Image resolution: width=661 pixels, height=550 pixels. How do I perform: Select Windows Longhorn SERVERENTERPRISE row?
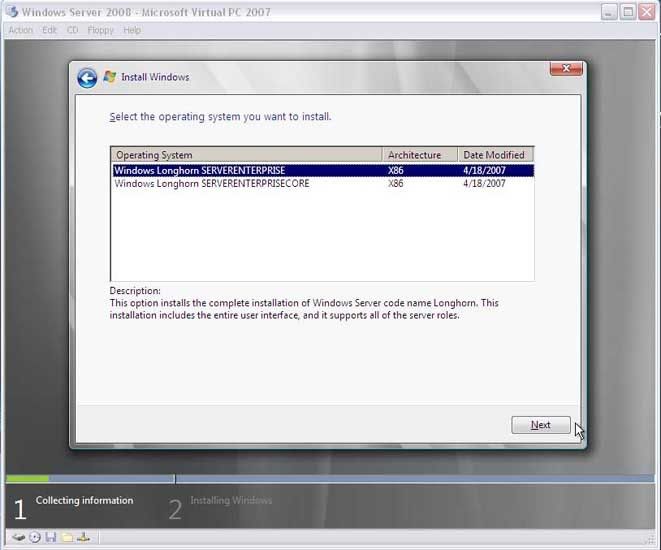(323, 170)
